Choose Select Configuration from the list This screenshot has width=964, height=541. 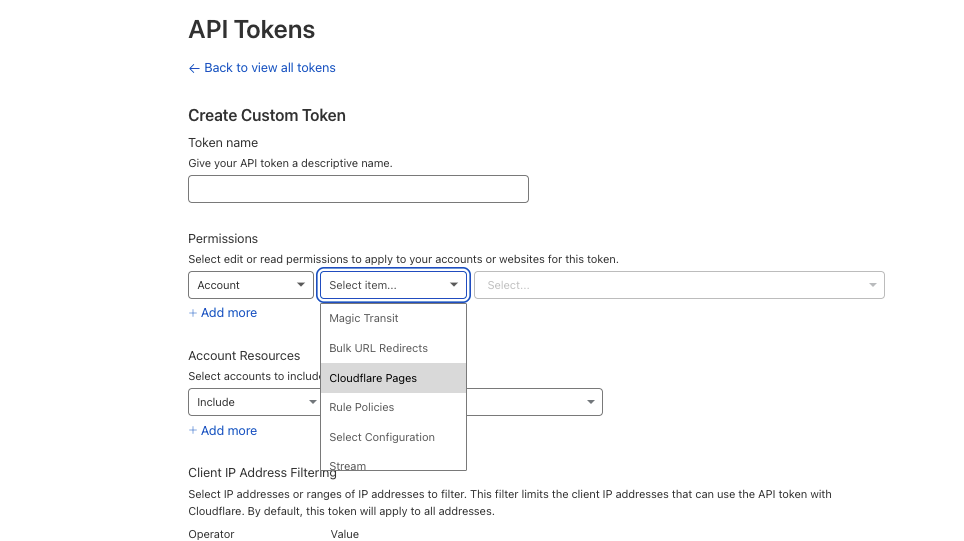382,437
